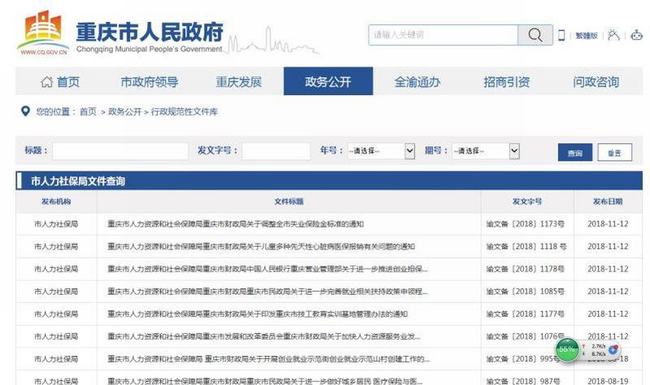The width and height of the screenshot is (650, 385).
Task: Click the green floating percentage circle
Action: 567,350
